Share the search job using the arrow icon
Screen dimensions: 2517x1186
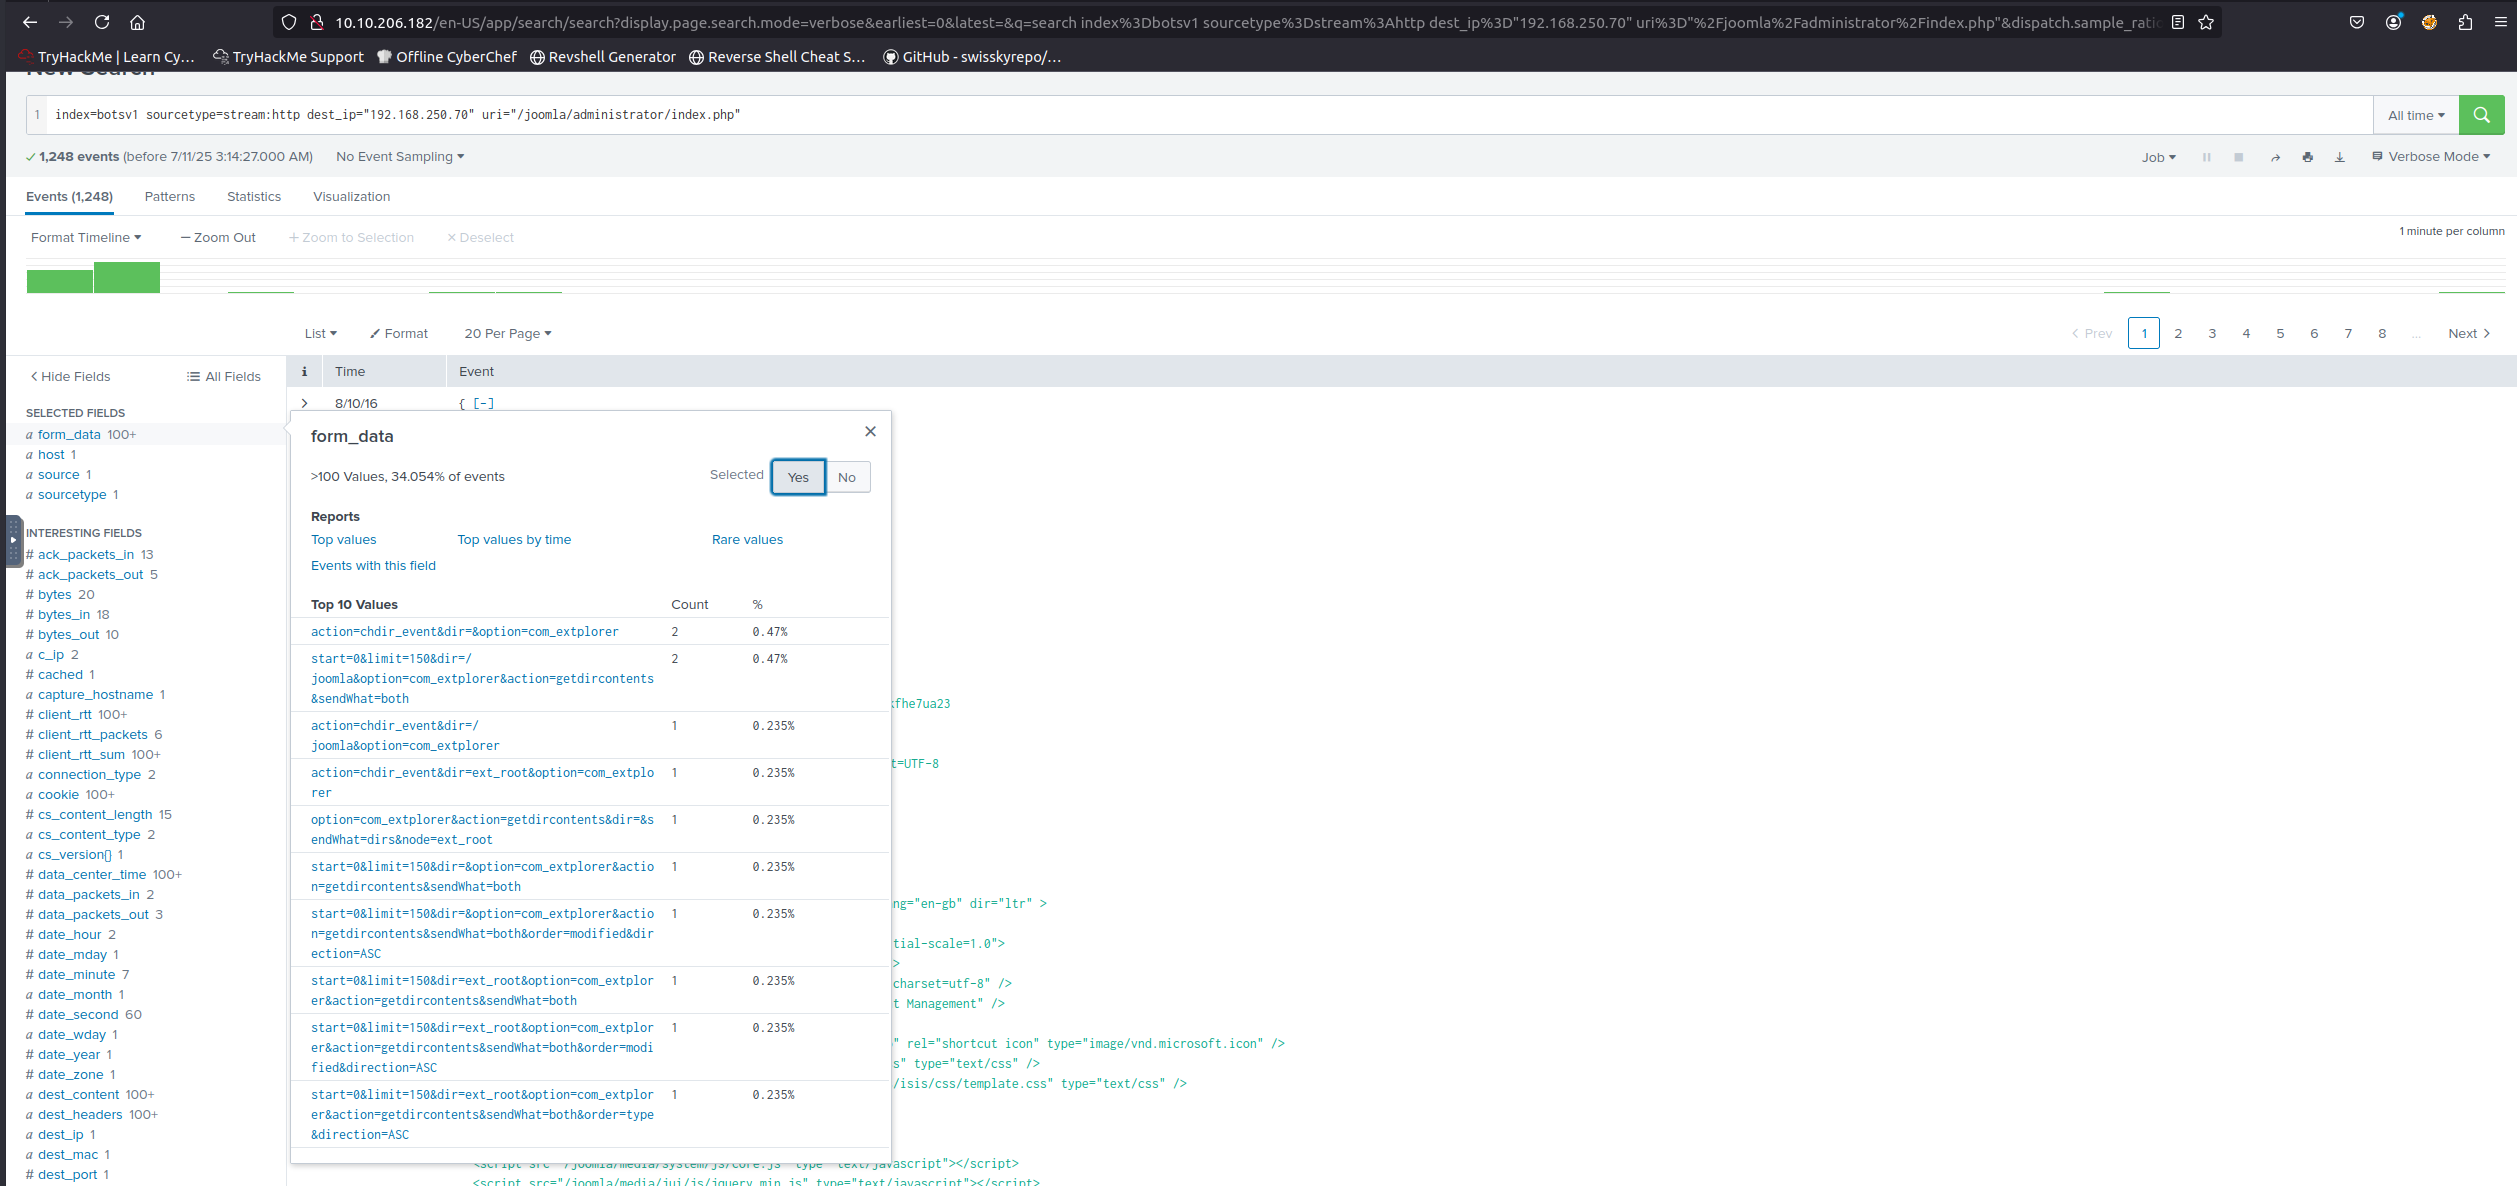2275,157
